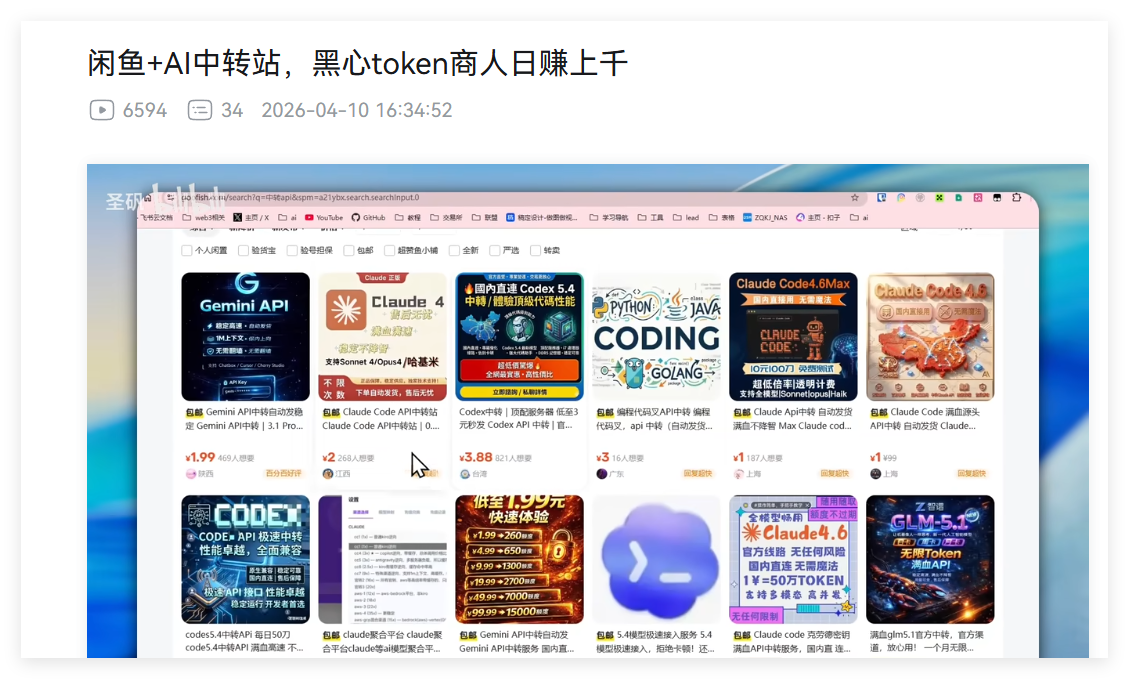Screen dimensions: 1129x679
Task: Check the 超赞鱼小铺 filter checkbox
Action: (x=390, y=251)
